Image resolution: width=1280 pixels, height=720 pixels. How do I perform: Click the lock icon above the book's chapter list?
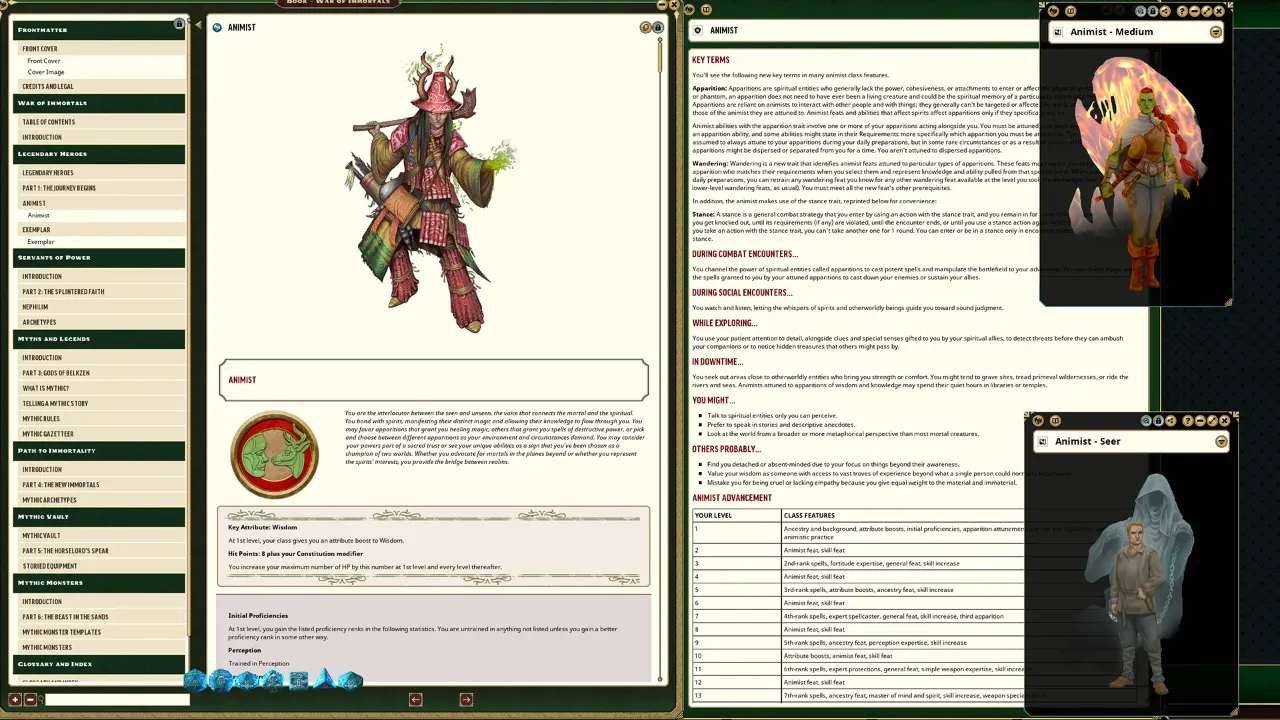[179, 23]
